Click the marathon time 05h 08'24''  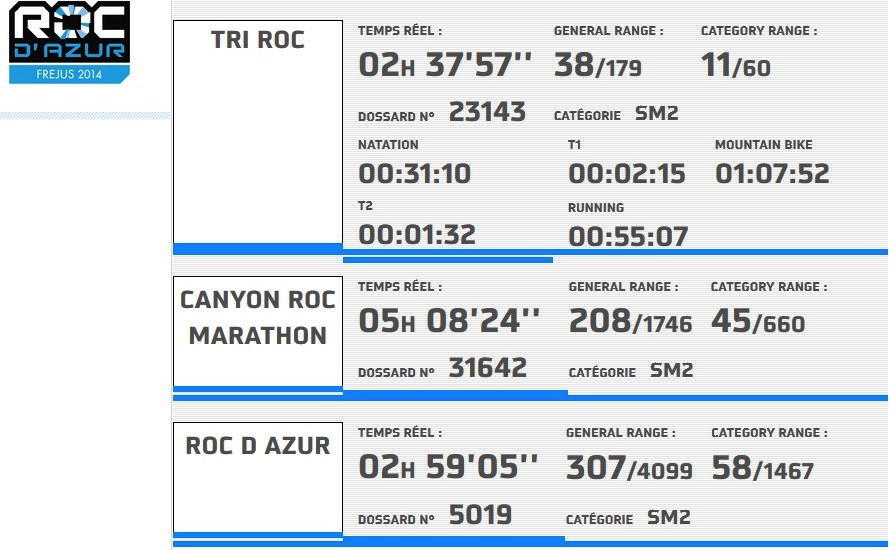pyautogui.click(x=449, y=321)
